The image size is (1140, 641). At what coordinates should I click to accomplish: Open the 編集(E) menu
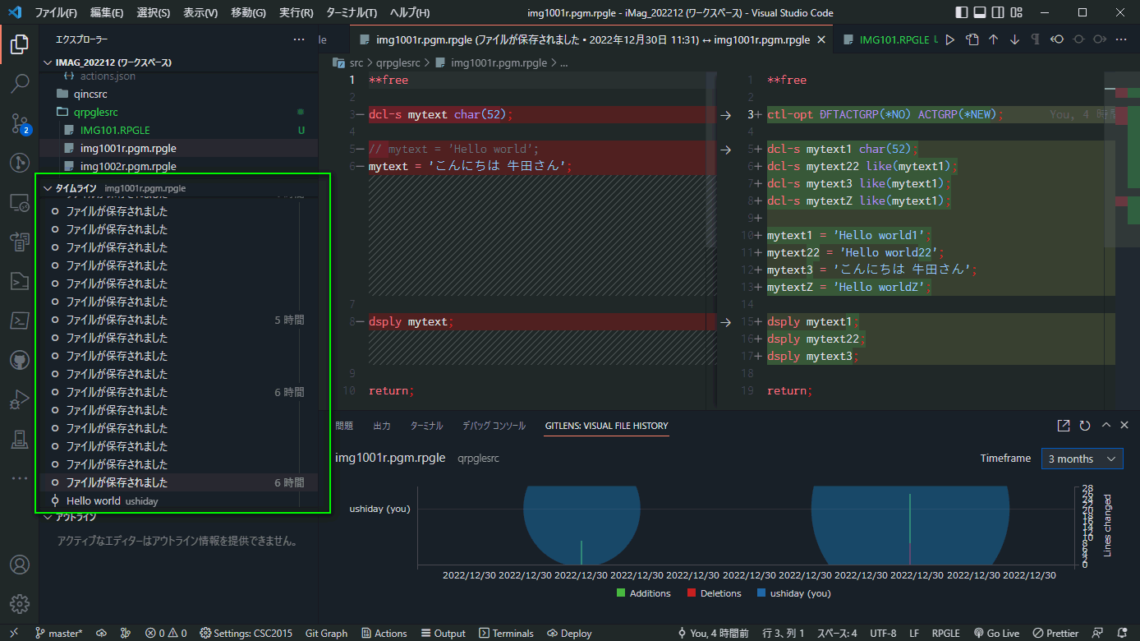pyautogui.click(x=106, y=12)
